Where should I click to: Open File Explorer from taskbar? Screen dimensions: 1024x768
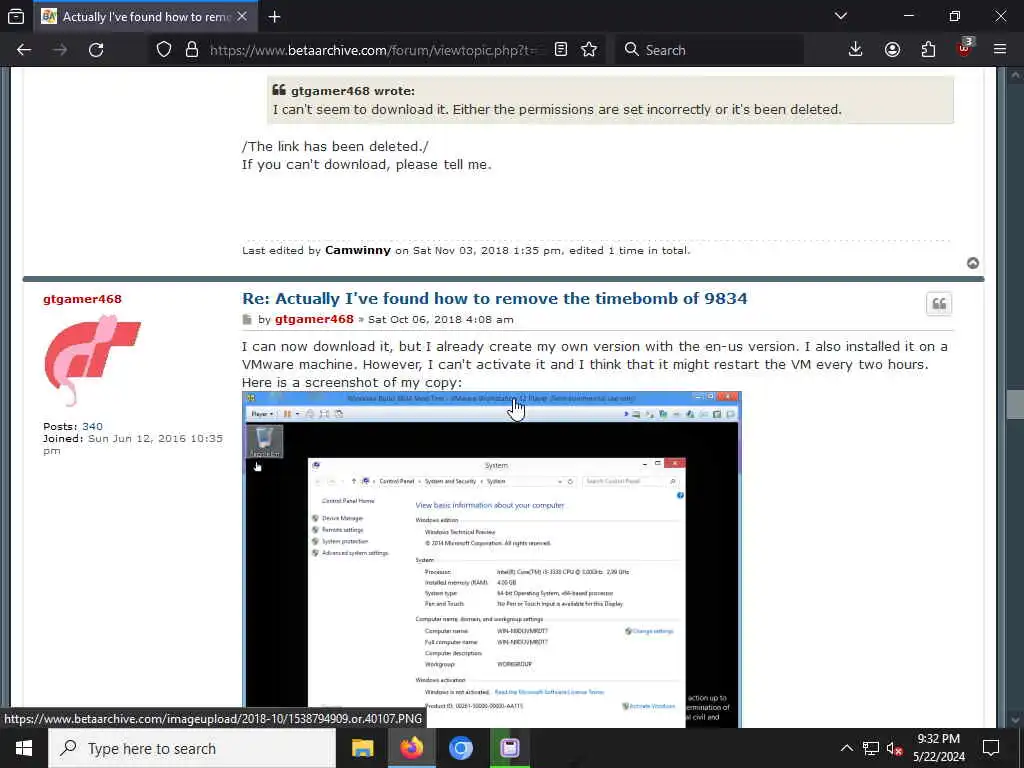[x=362, y=748]
